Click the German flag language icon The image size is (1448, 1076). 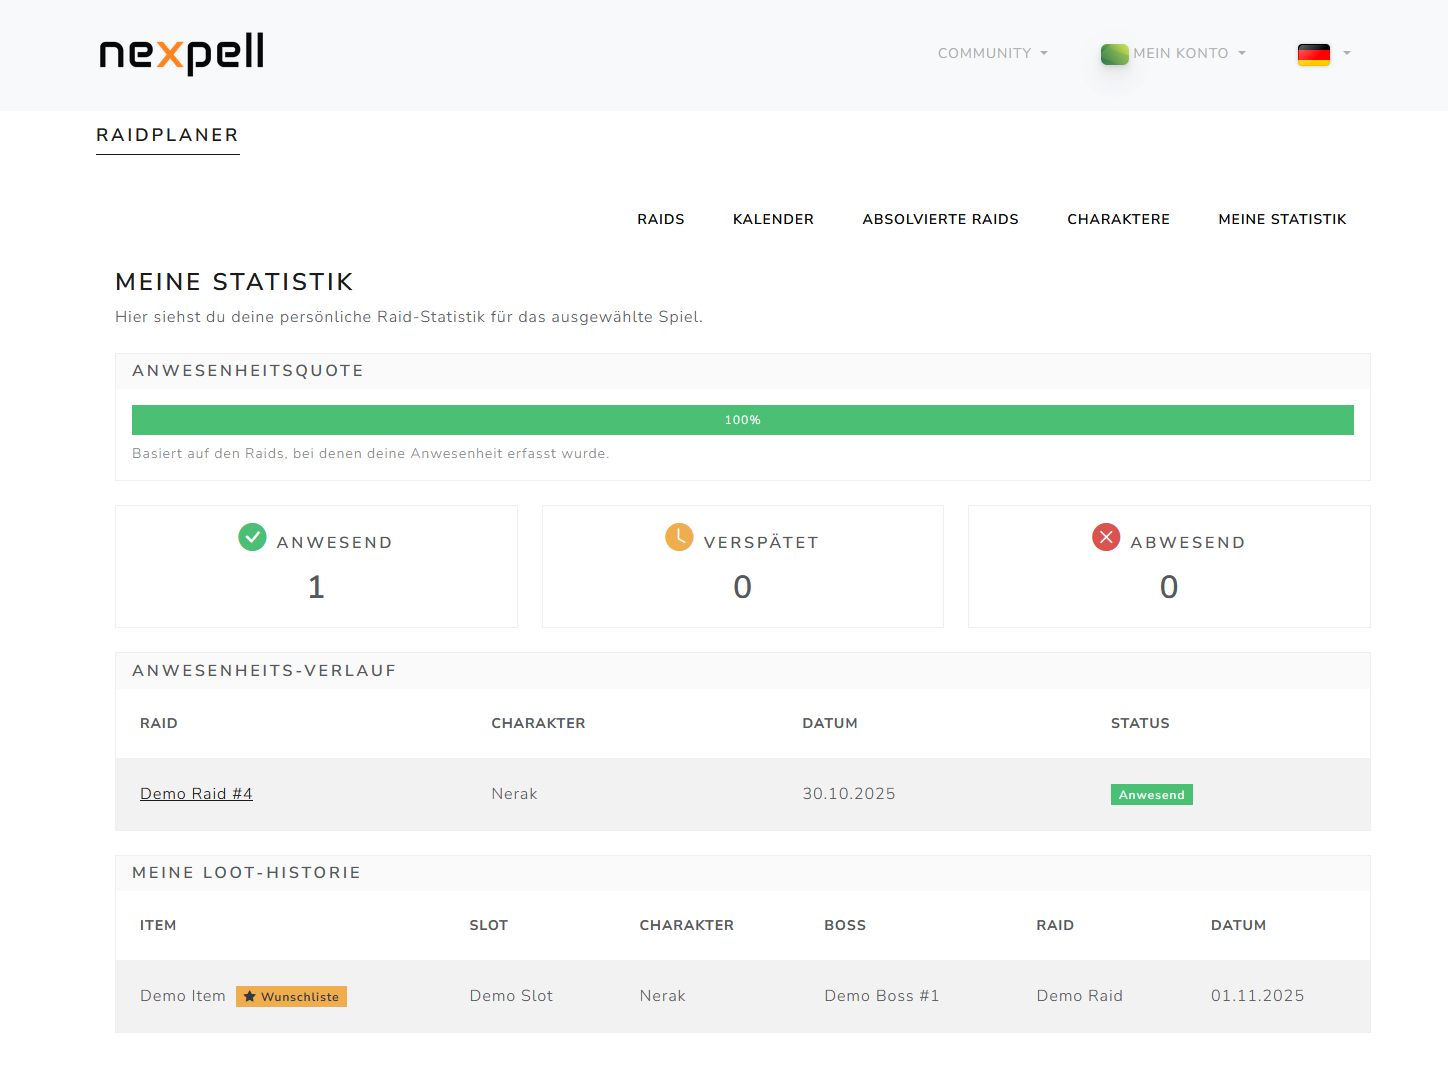tap(1314, 55)
